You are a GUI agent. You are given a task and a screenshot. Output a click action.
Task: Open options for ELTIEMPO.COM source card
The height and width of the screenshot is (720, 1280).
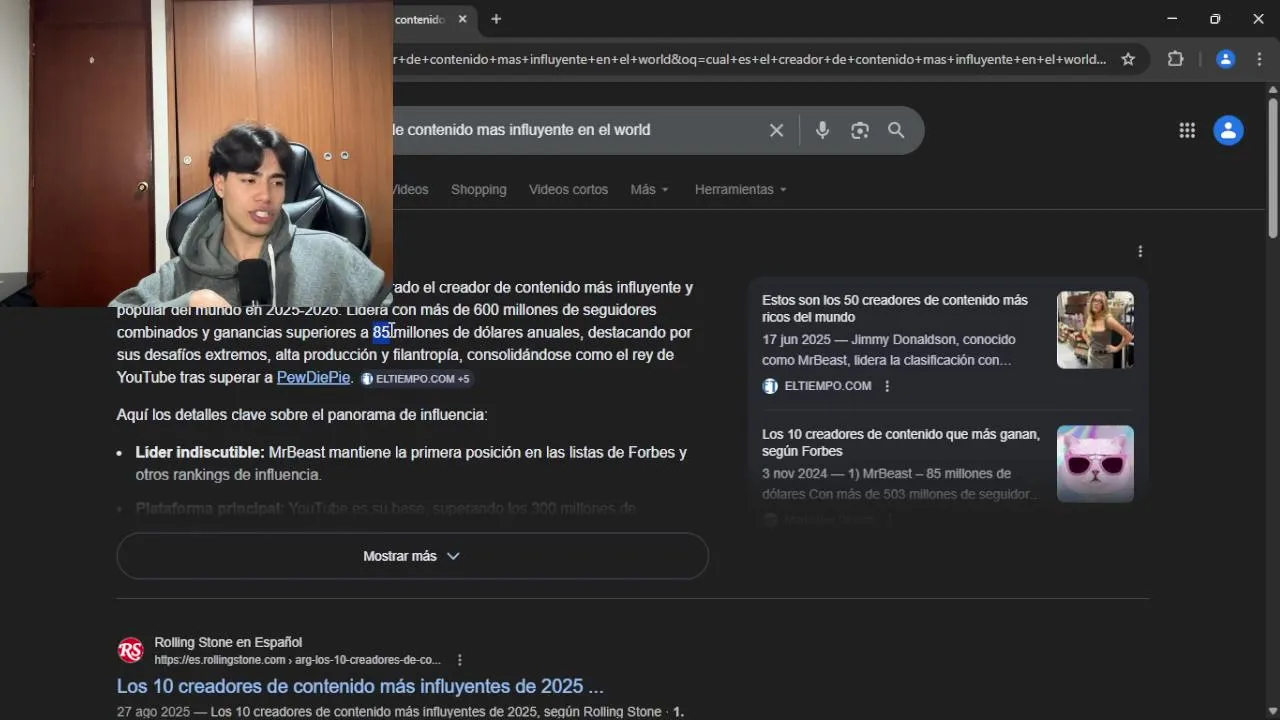click(887, 386)
